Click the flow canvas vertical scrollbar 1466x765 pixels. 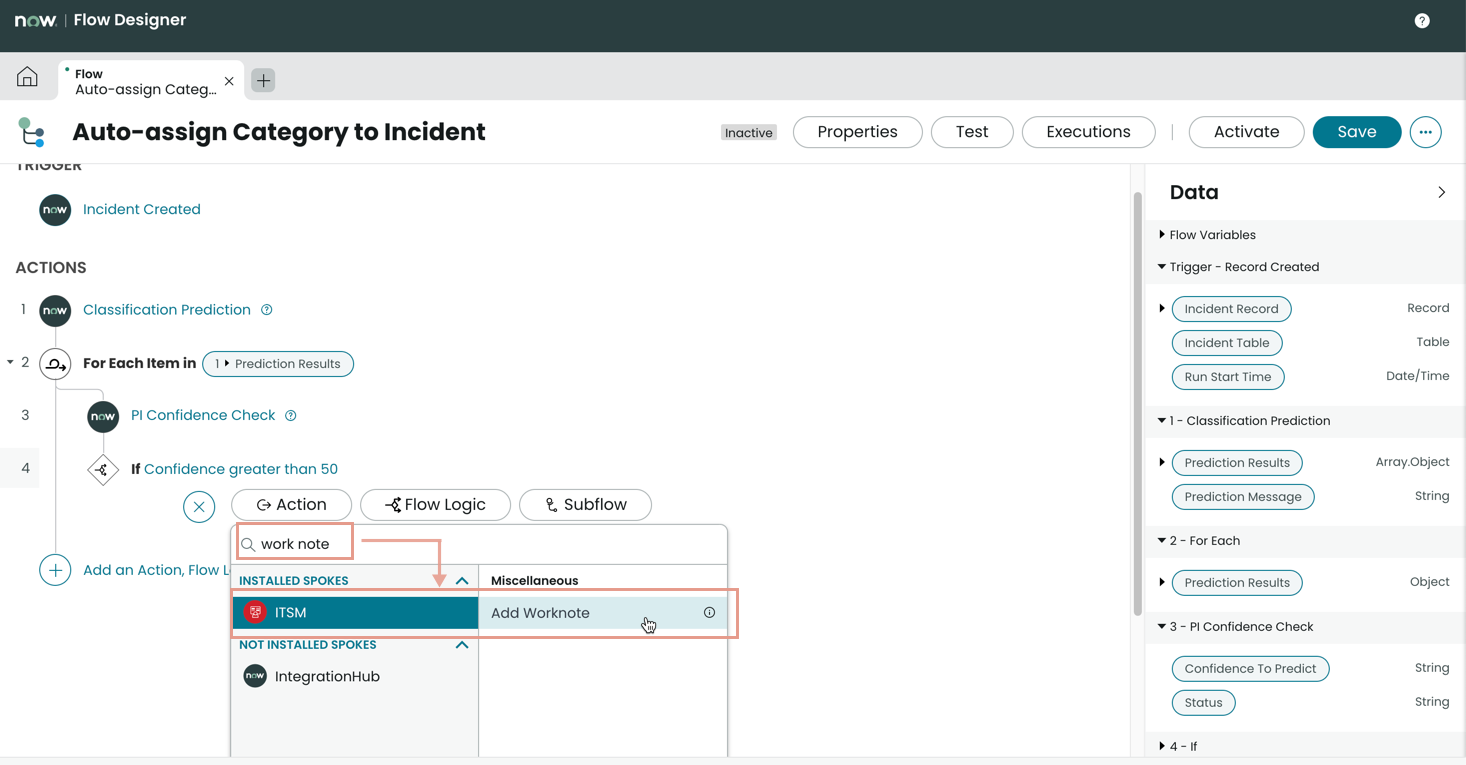(x=1137, y=404)
